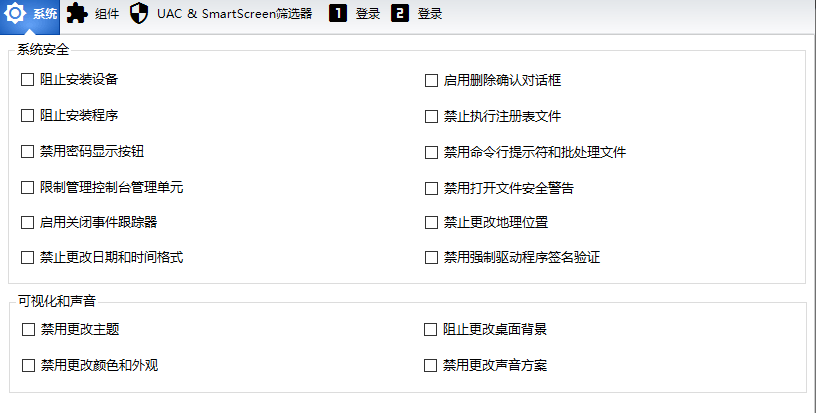This screenshot has height=413, width=816.
Task: Enable 限制管理控制台管理单元
Action: click(28, 187)
